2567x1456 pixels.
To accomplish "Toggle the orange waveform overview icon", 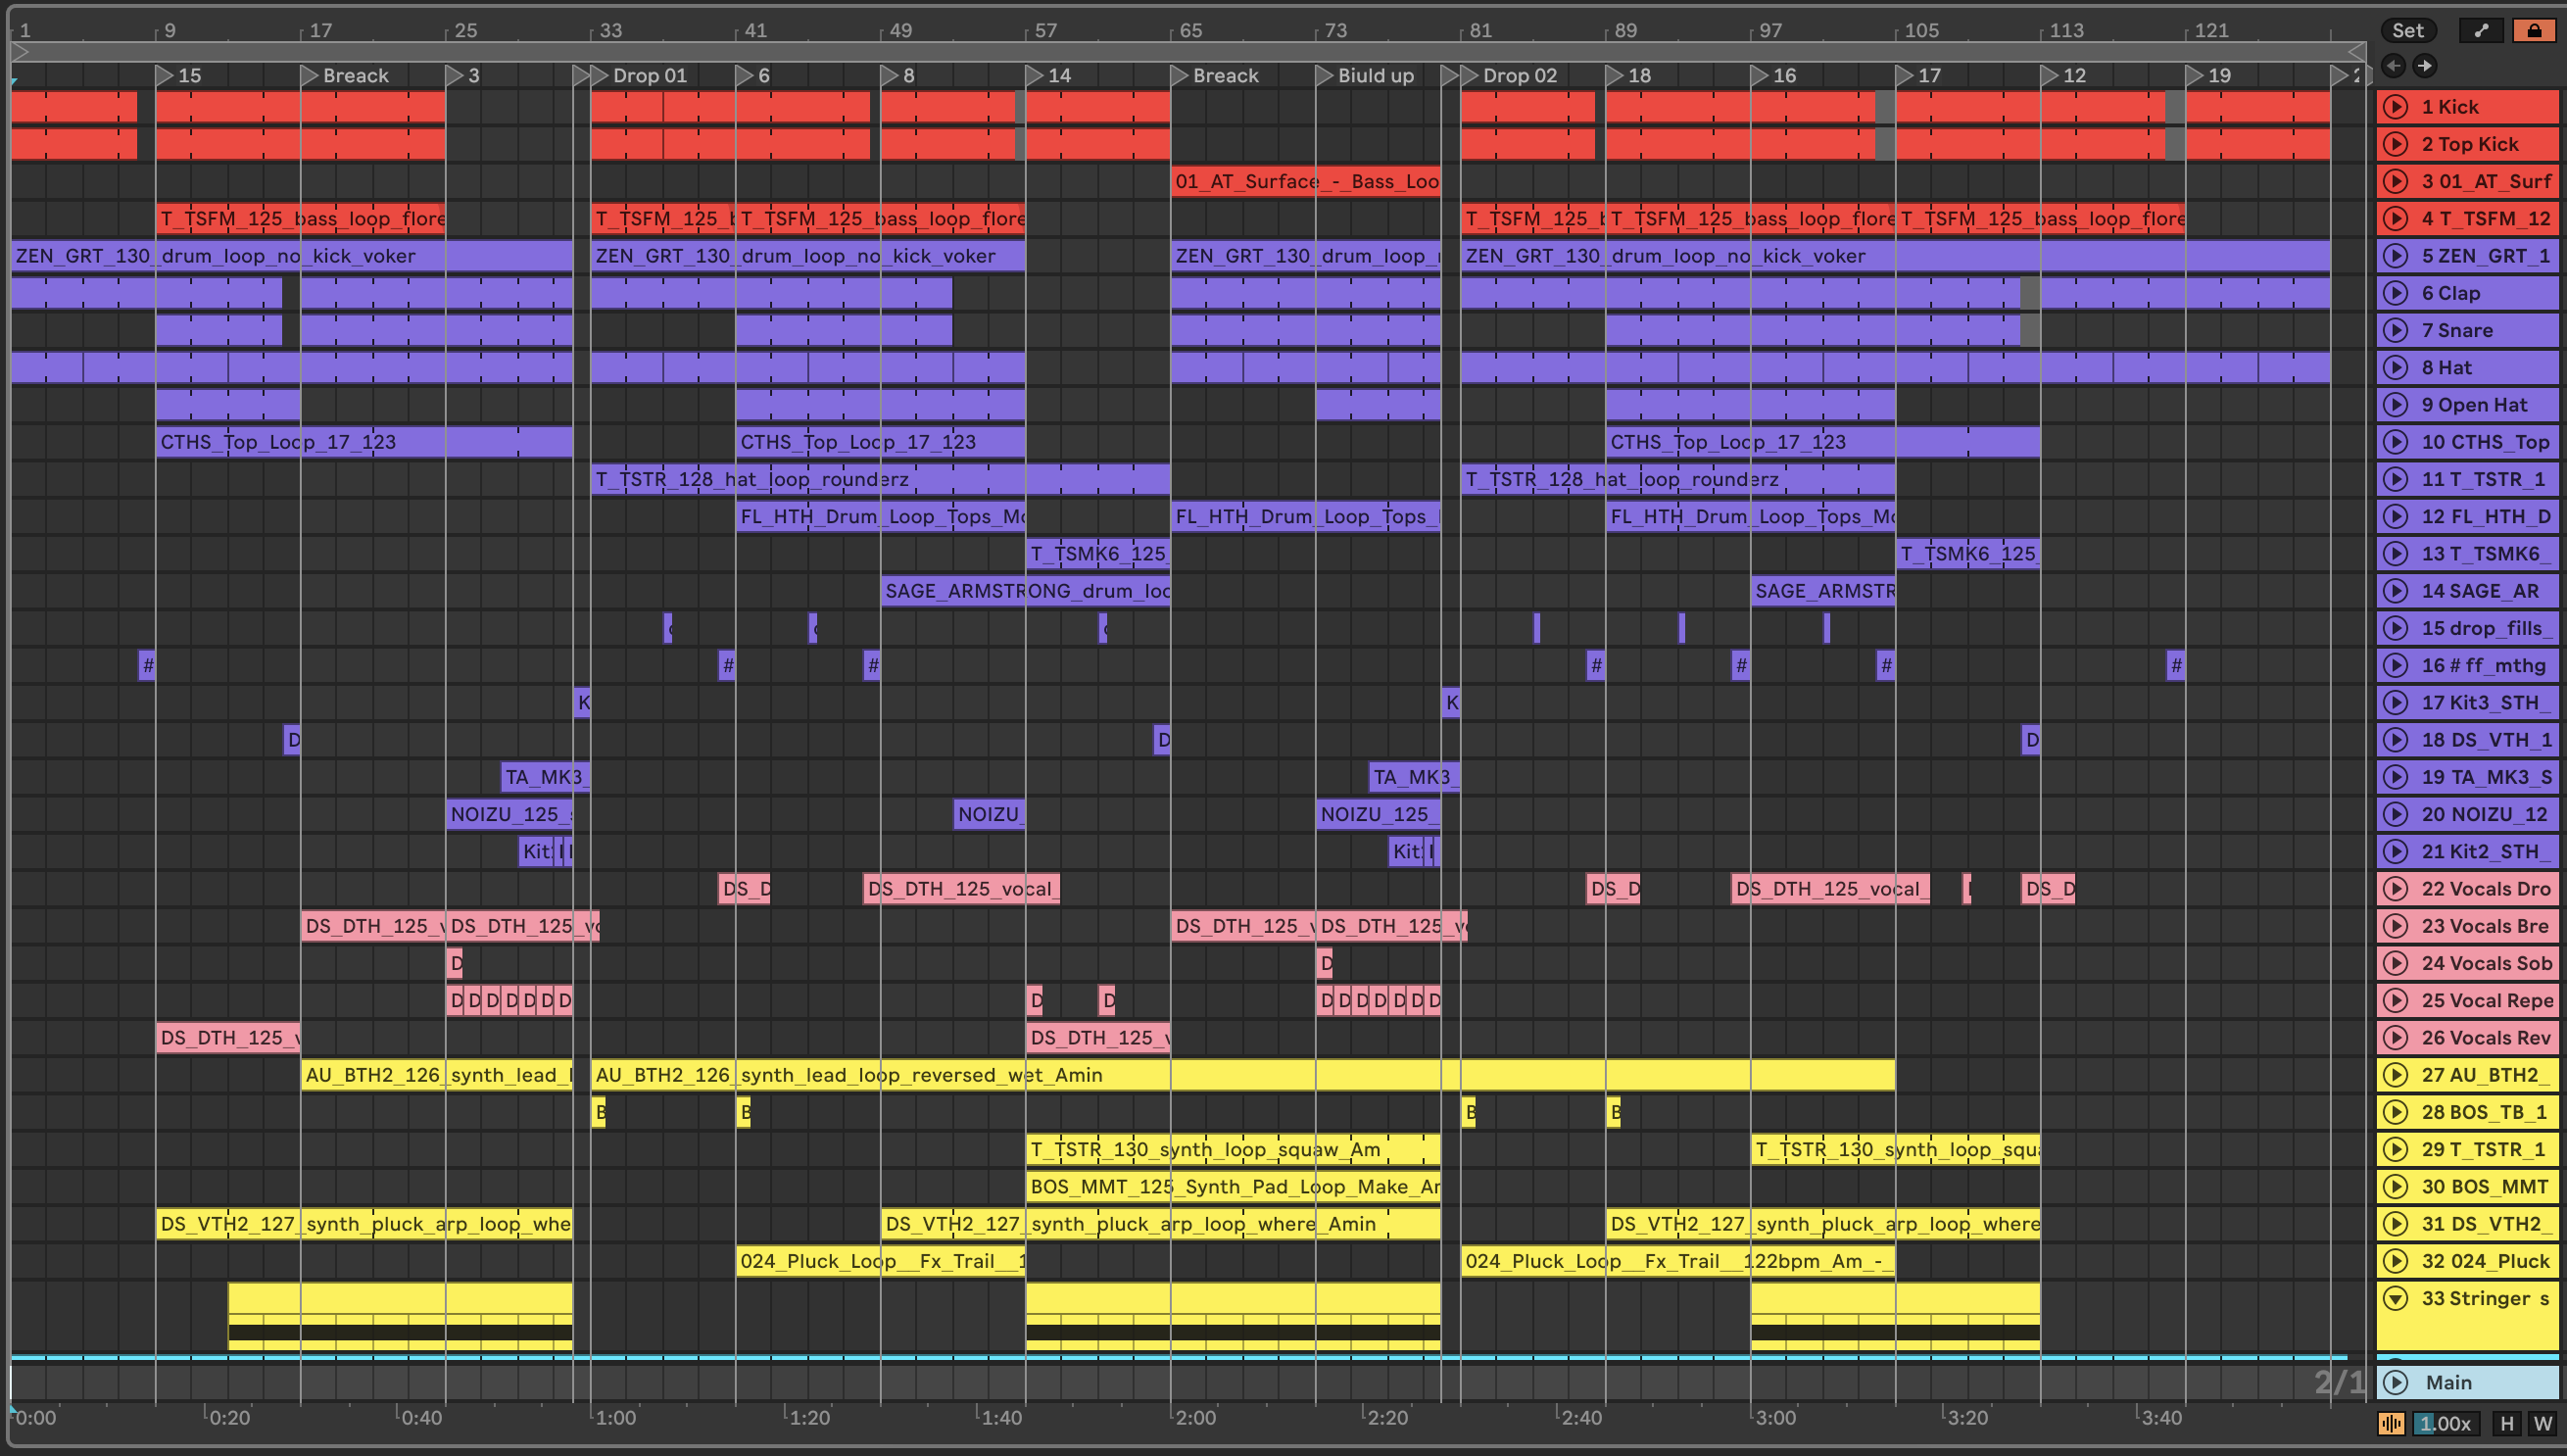I will click(2391, 1423).
